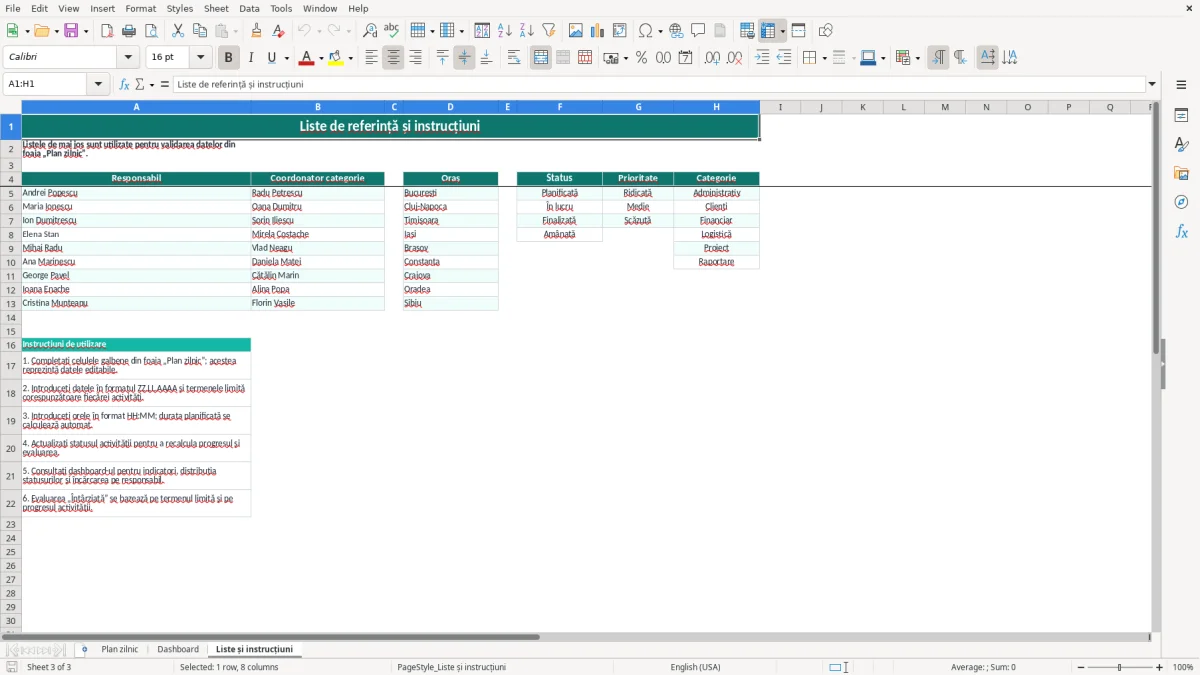This screenshot has height=675, width=1200.
Task: Toggle Center Horizontally alignment
Action: pos(393,58)
